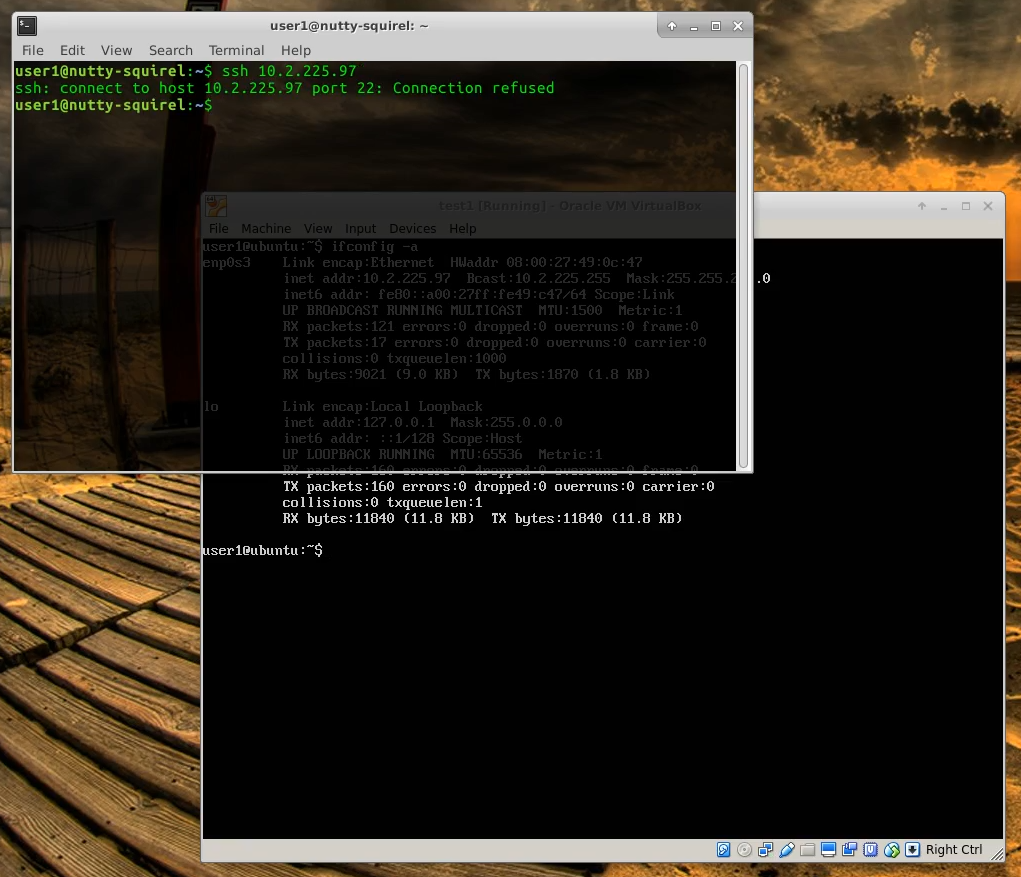Viewport: 1021px width, 877px height.
Task: Click the always-on-top arrow of VirtualBox window
Action: point(922,206)
